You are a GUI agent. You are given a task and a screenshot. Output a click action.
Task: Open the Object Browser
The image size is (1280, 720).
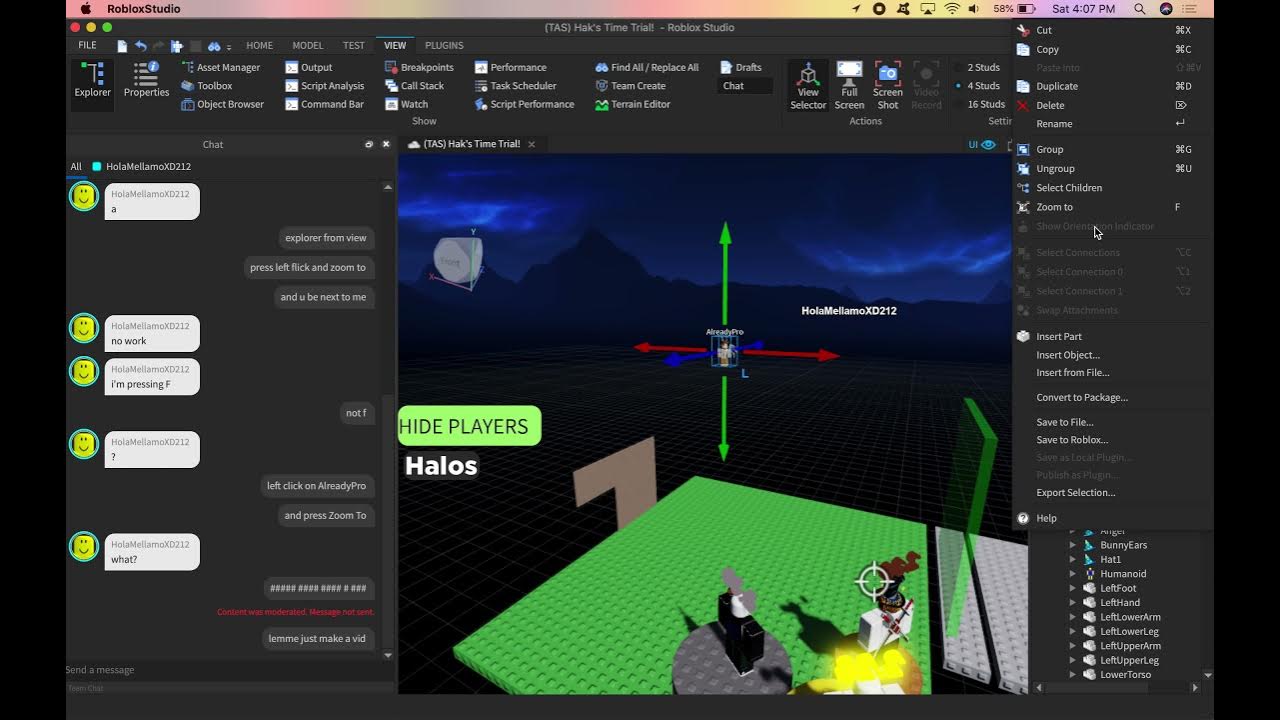(222, 104)
